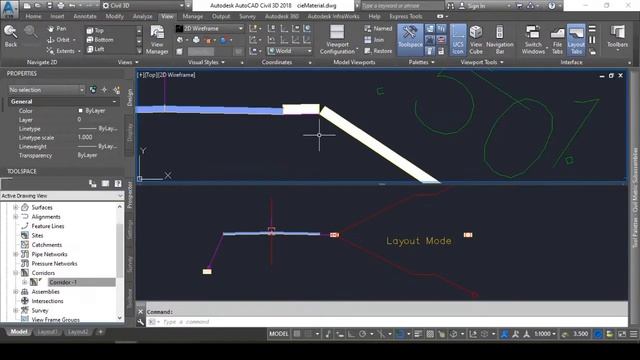
Task: Click Named viewports
Action: click(x=378, y=29)
